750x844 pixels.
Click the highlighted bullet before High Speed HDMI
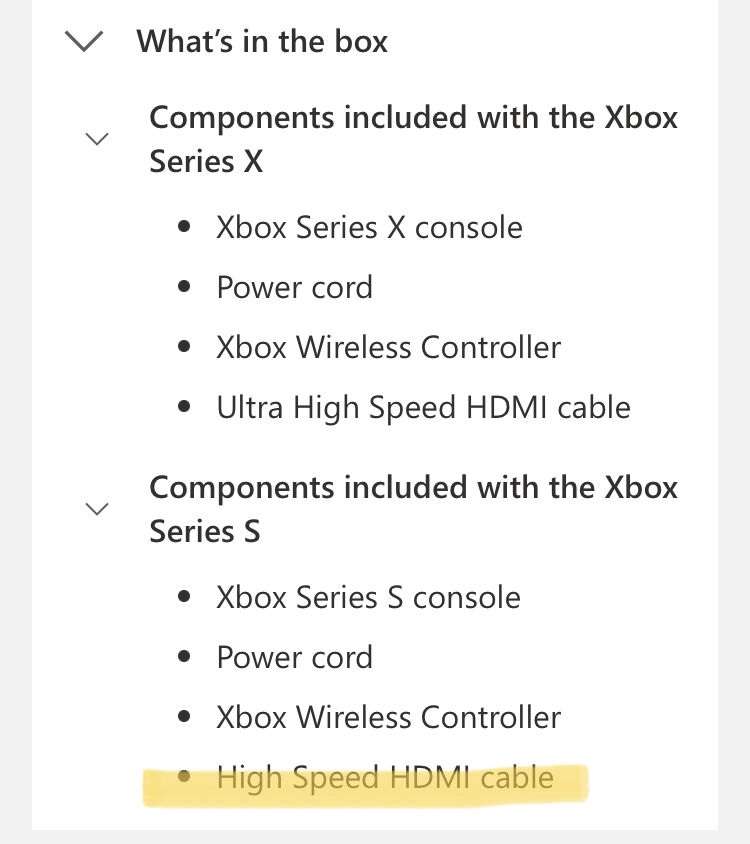click(x=184, y=776)
